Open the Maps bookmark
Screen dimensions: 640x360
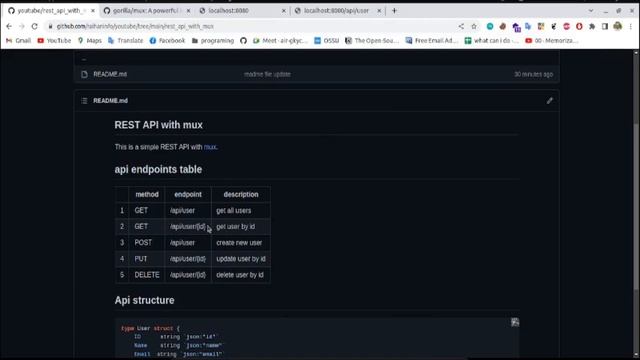click(89, 40)
